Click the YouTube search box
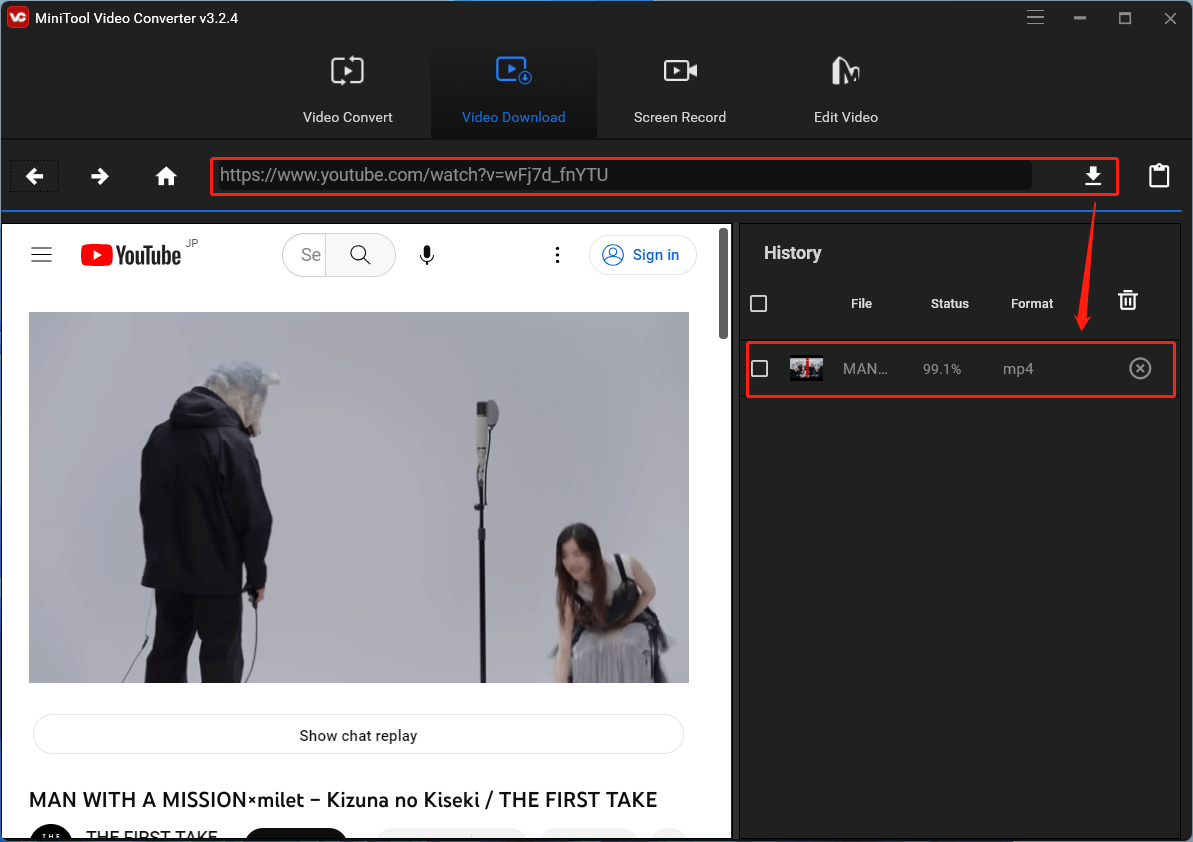This screenshot has width=1193, height=842. pos(305,255)
